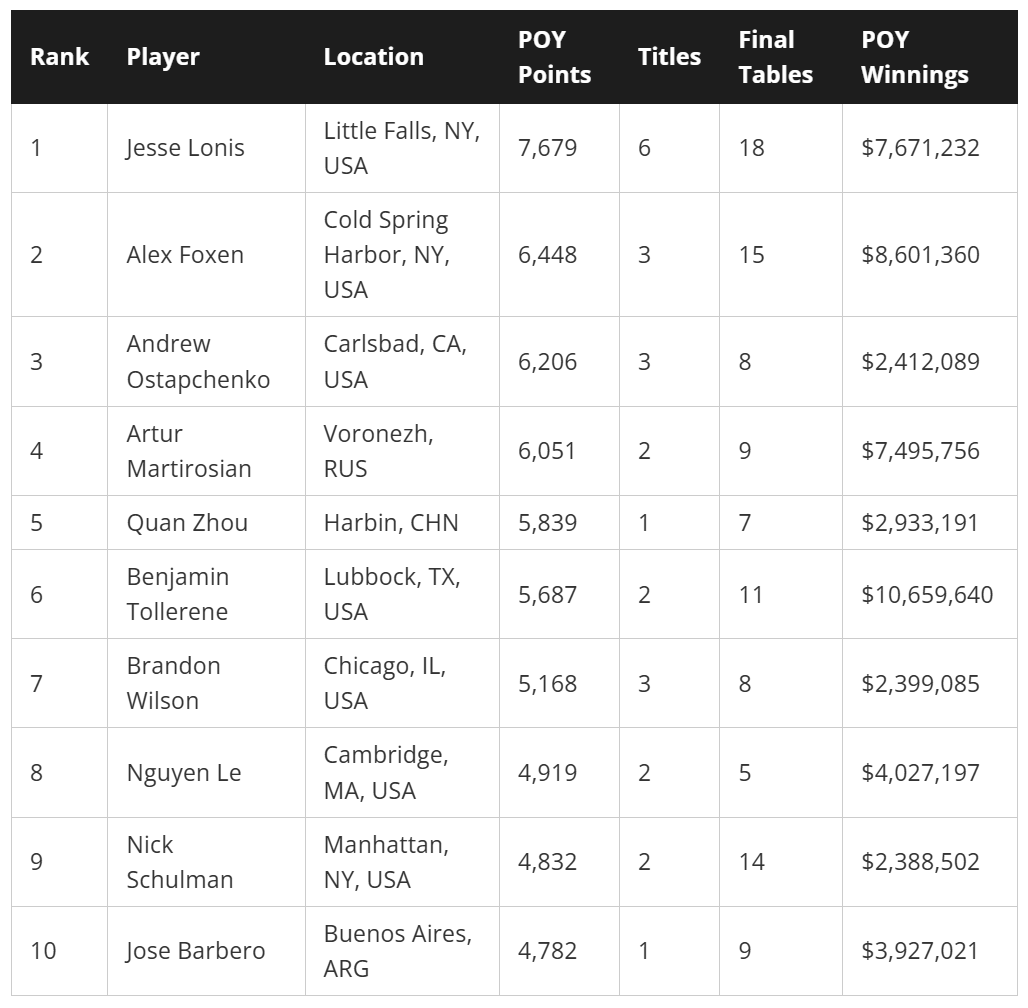Image resolution: width=1028 pixels, height=1008 pixels.
Task: Click the Titles column header
Action: [669, 57]
